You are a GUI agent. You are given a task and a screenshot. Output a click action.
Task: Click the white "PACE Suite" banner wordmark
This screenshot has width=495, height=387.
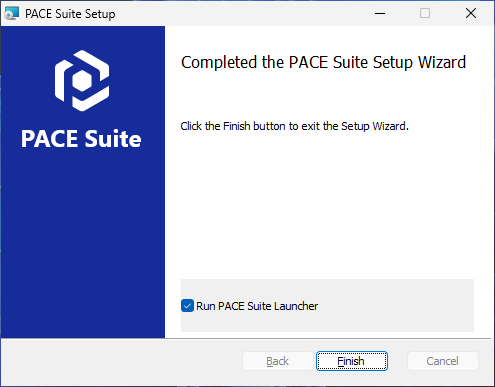pyautogui.click(x=81, y=139)
